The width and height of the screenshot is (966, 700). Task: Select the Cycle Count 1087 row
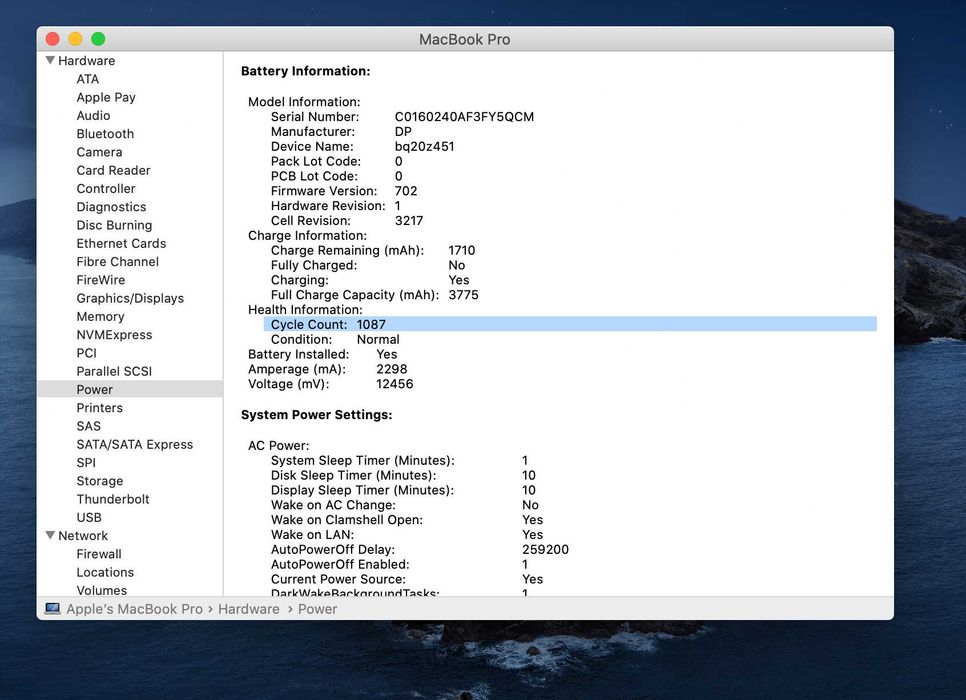pyautogui.click(x=570, y=324)
